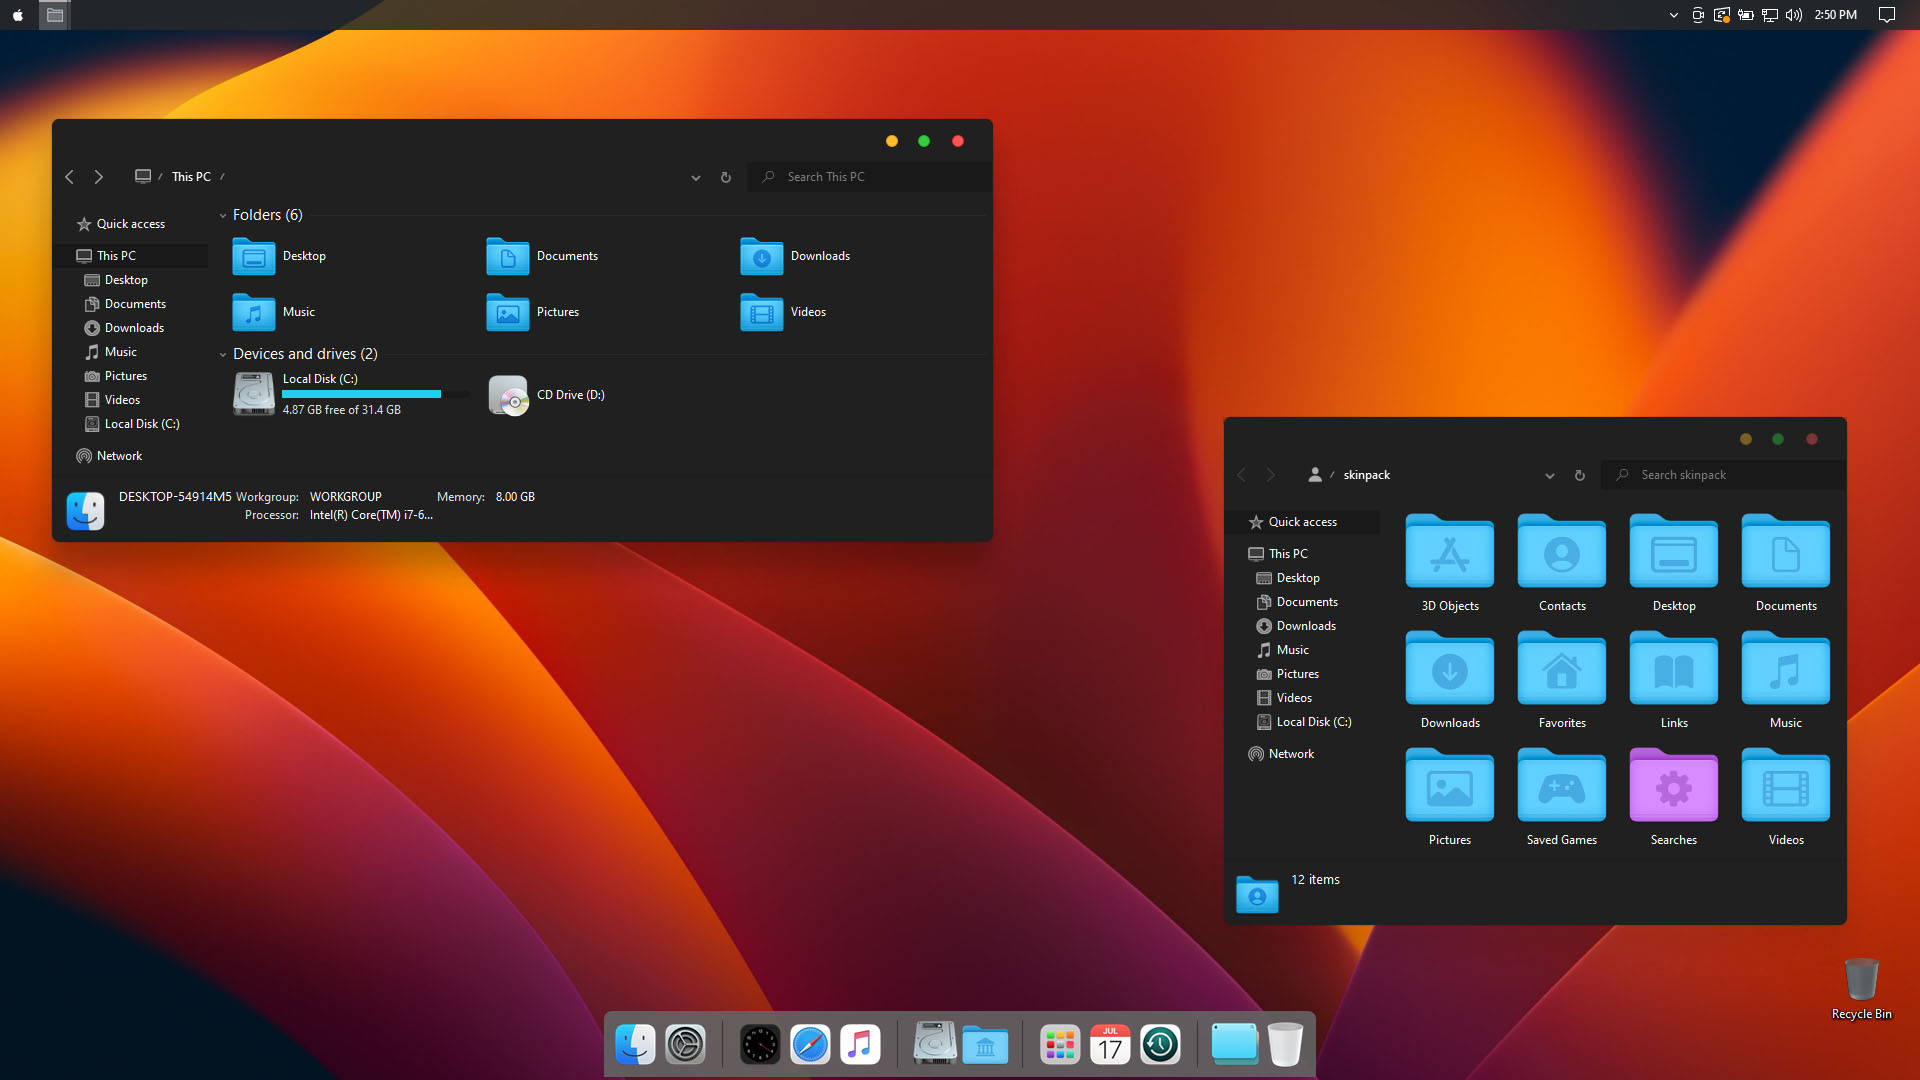Refresh the This PC window
The image size is (1920, 1080).
click(x=726, y=178)
